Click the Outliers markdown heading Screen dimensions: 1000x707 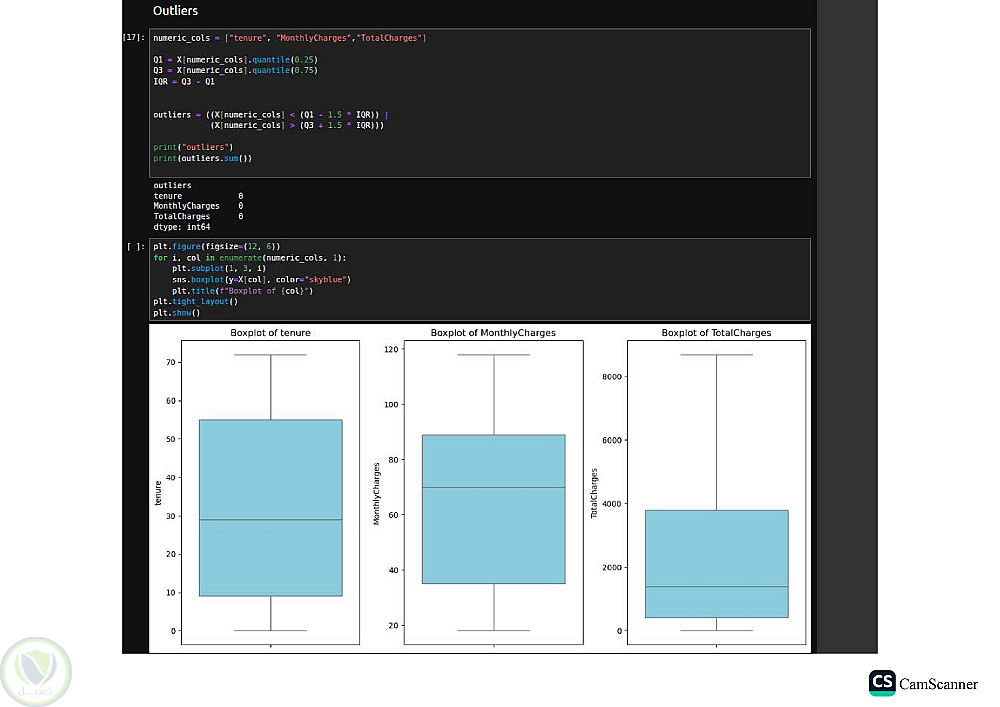175,11
